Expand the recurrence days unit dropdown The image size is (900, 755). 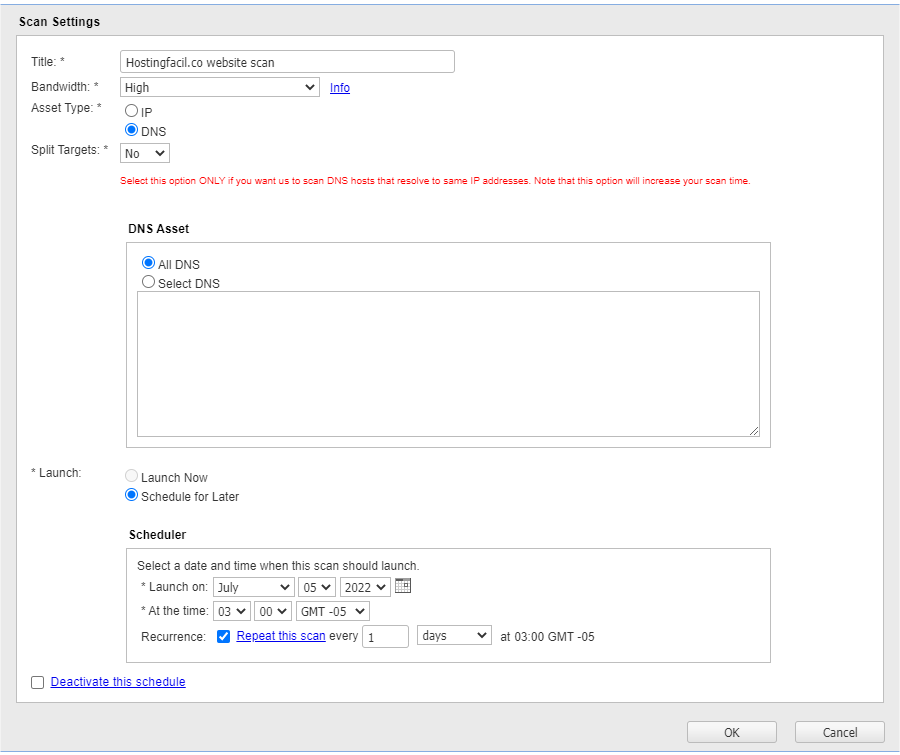pos(454,636)
